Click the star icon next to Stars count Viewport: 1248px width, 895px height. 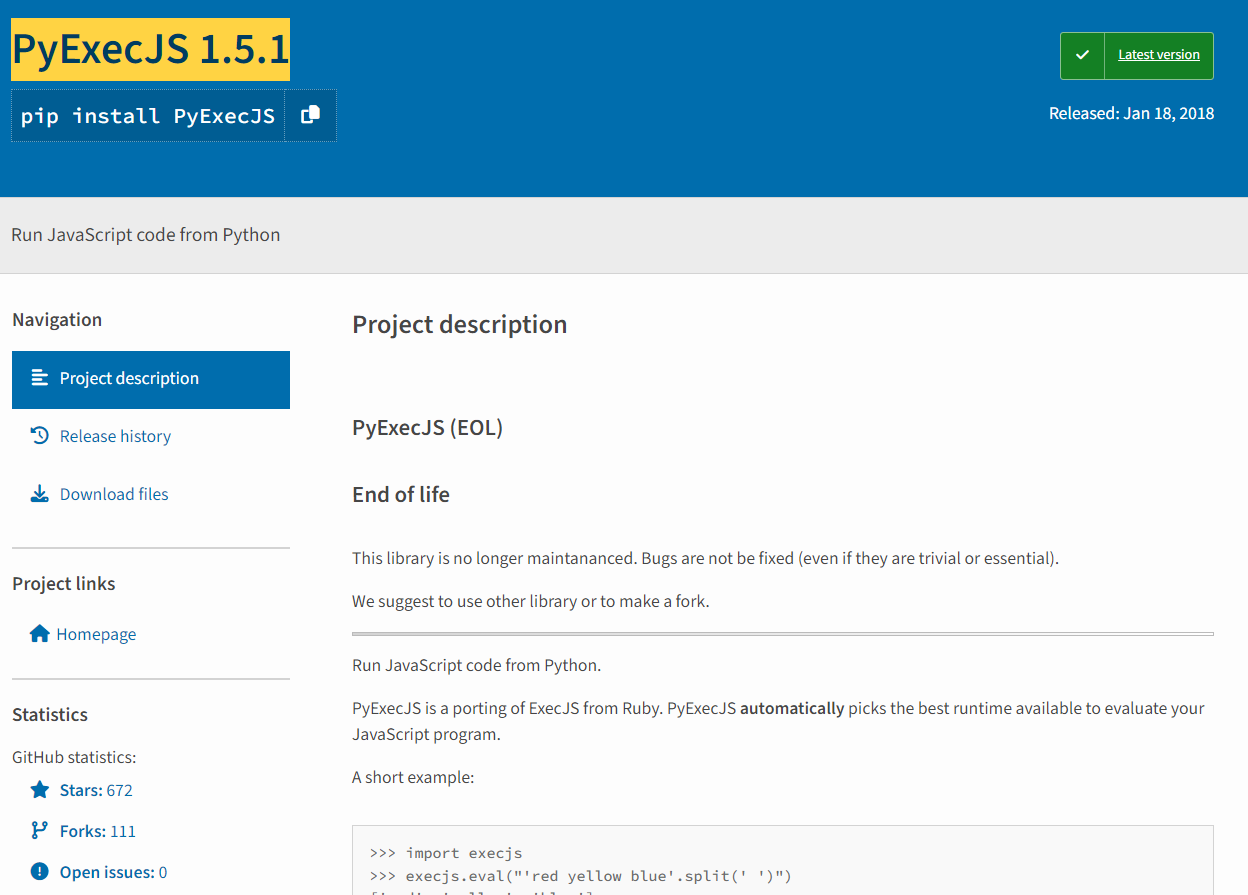click(x=38, y=789)
